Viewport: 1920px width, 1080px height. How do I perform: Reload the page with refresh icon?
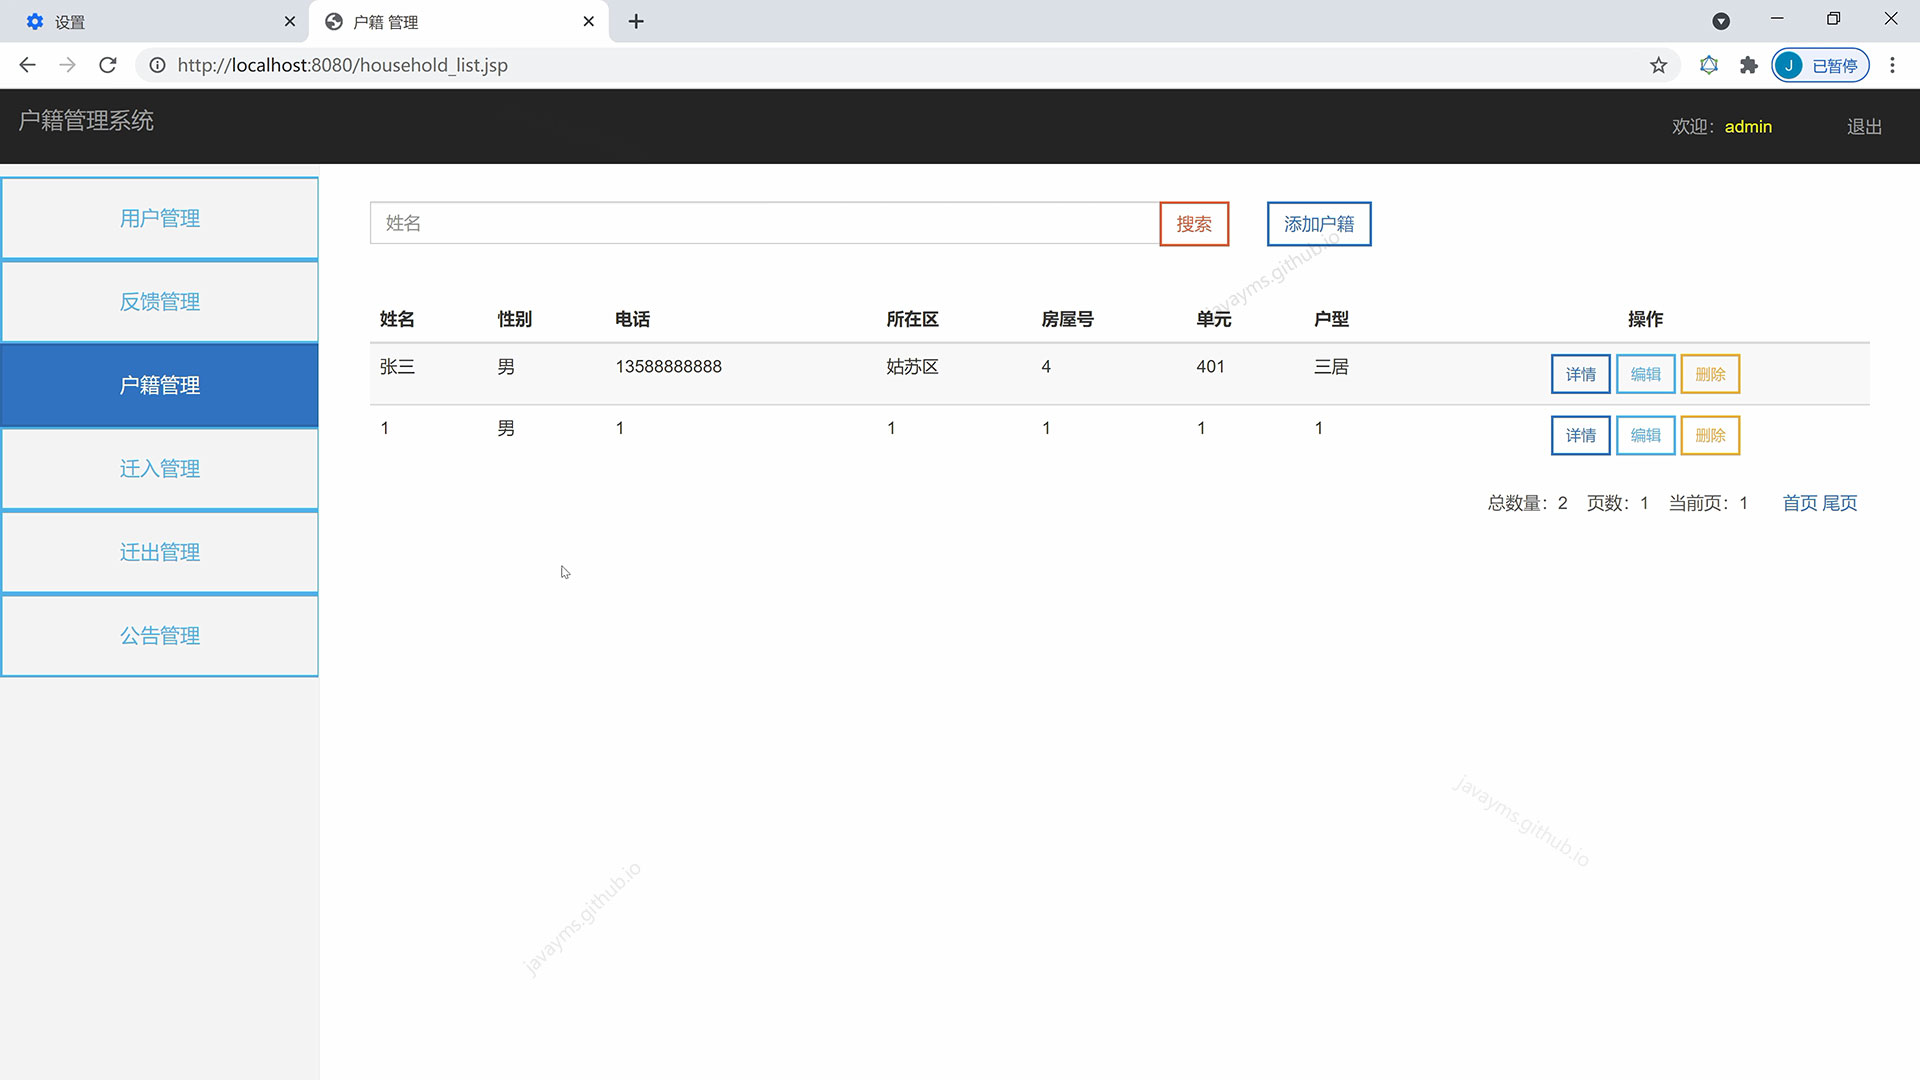[108, 65]
